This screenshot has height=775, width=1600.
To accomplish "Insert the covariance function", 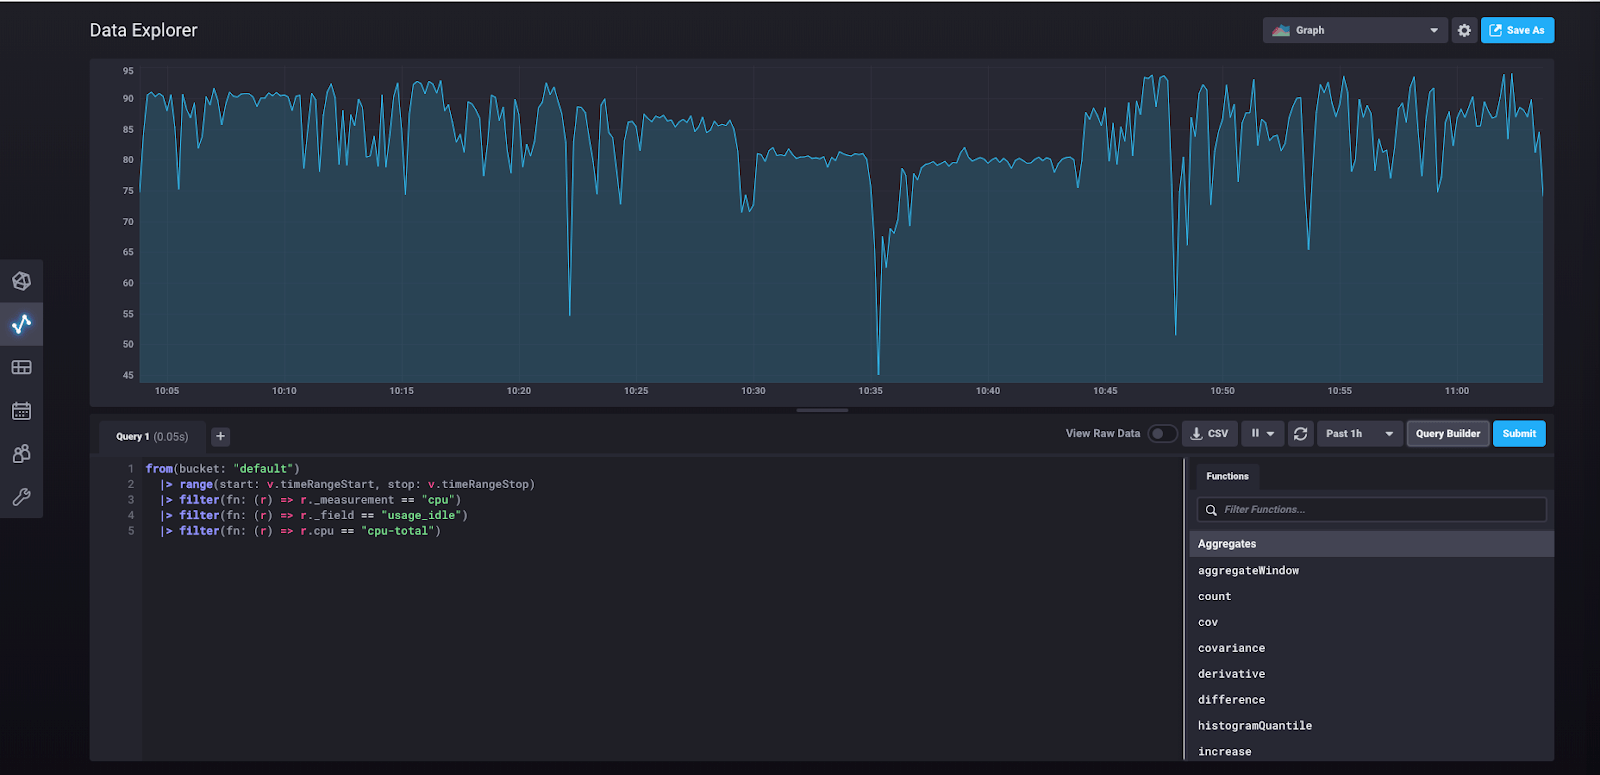I will [x=1232, y=648].
